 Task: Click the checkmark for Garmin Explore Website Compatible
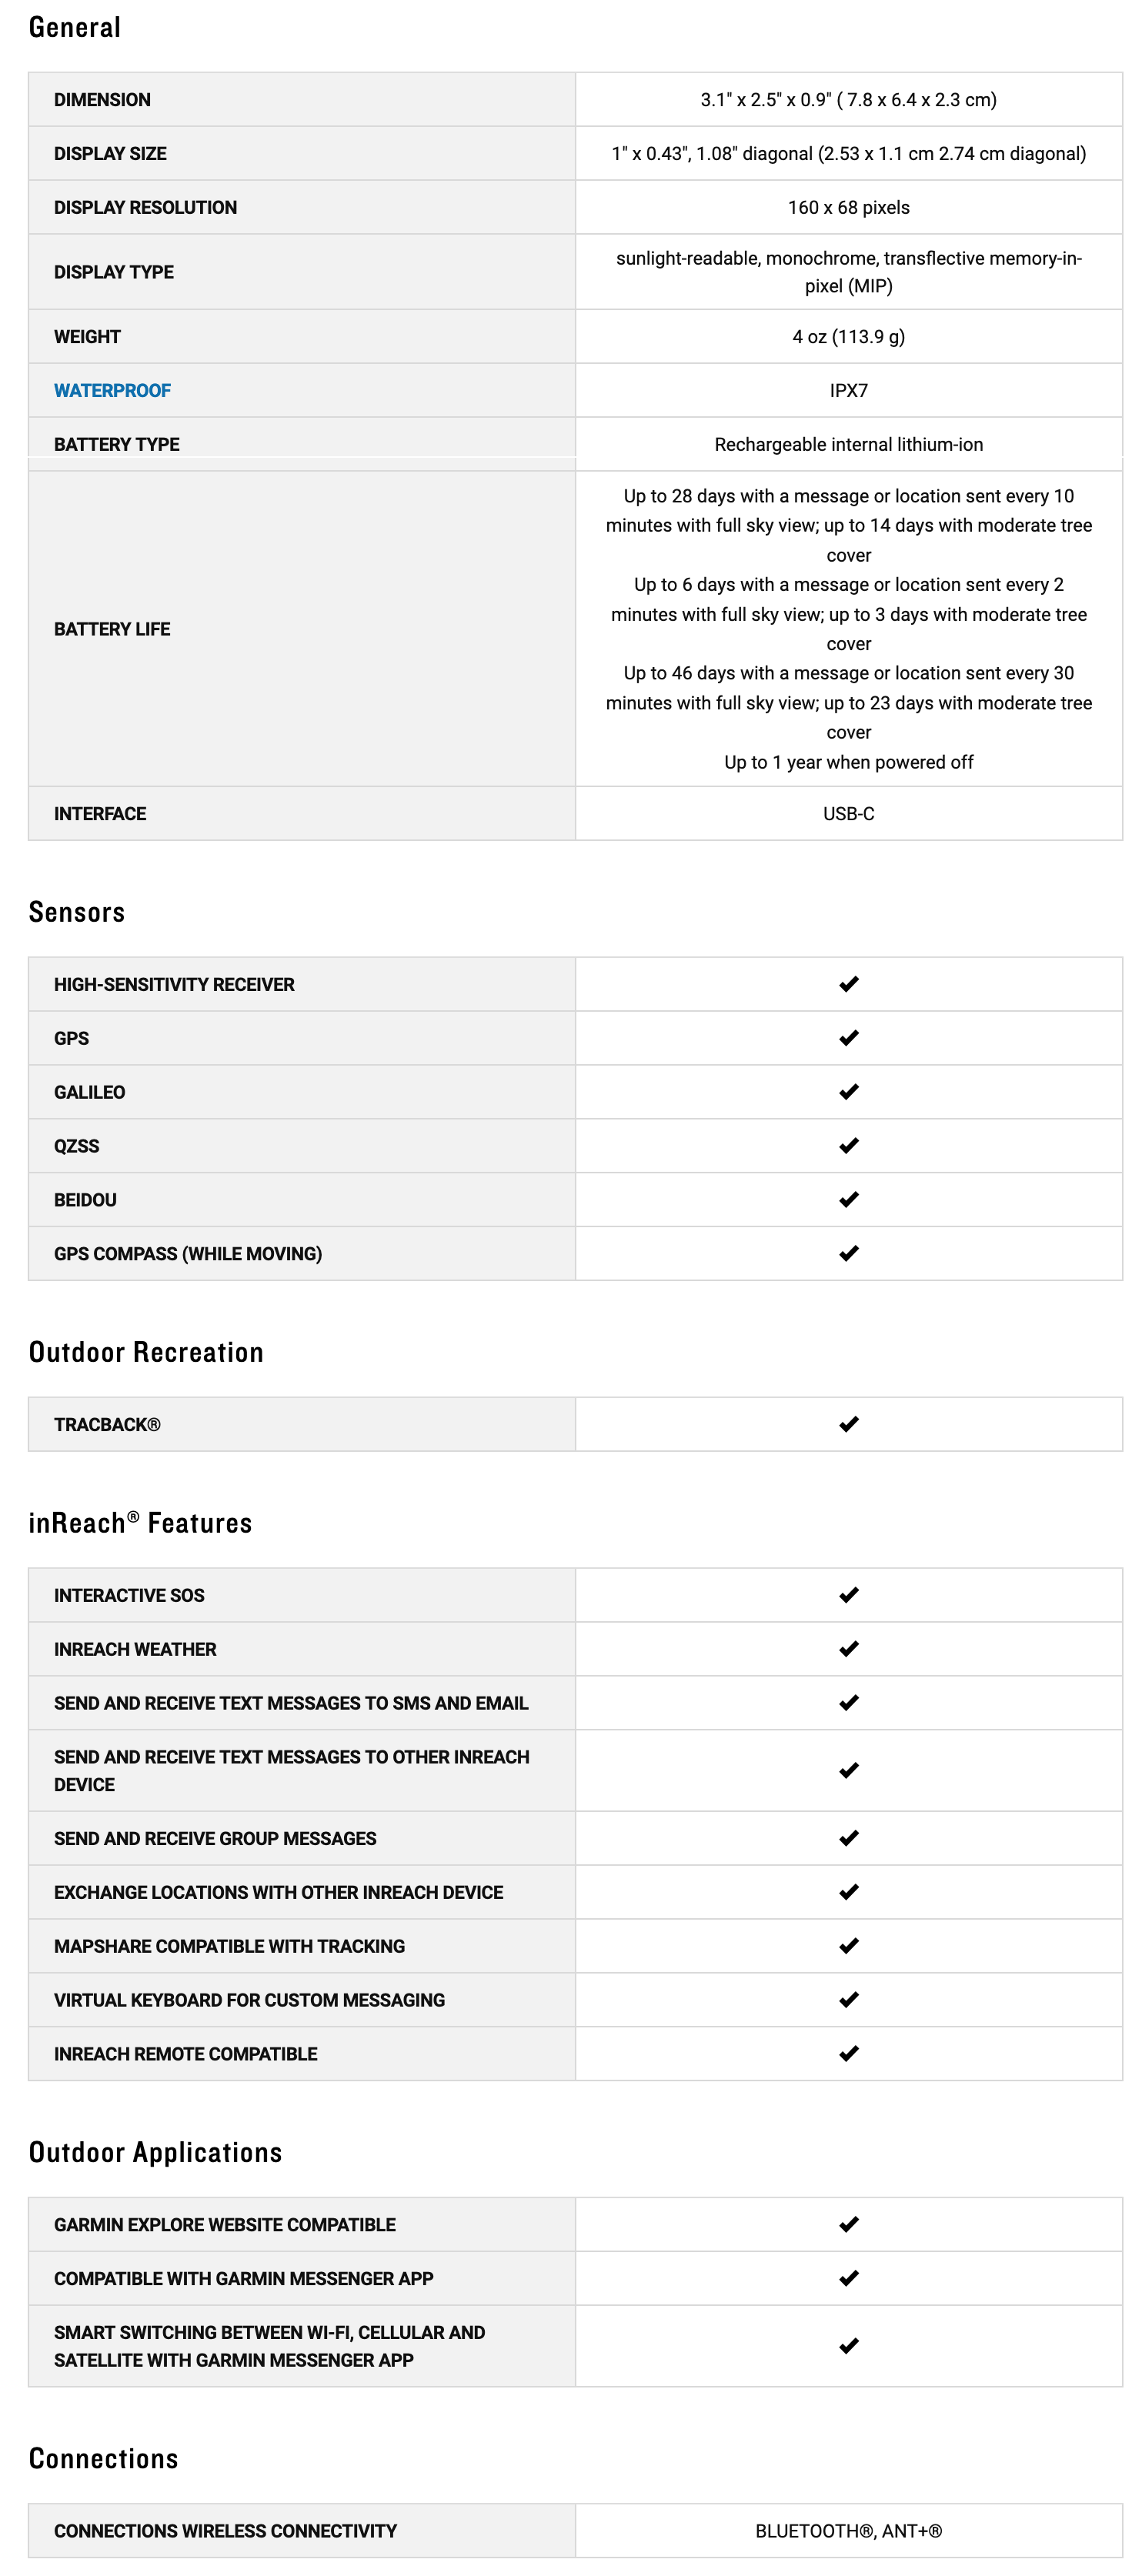848,2225
